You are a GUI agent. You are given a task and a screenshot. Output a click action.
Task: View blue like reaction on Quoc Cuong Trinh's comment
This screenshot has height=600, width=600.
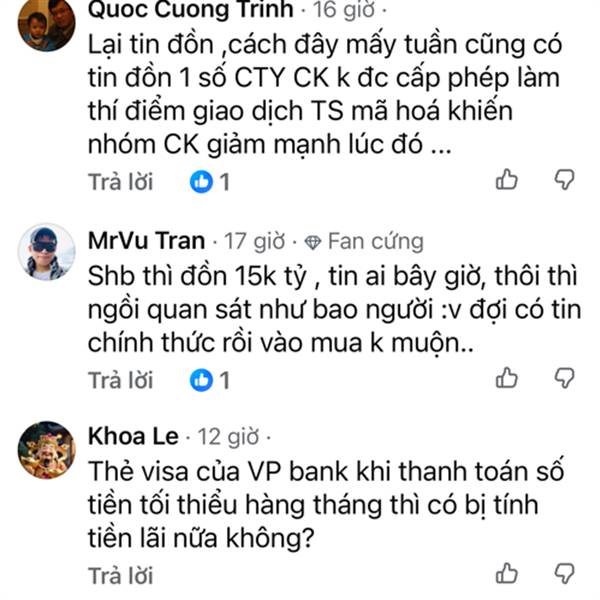pos(201,181)
